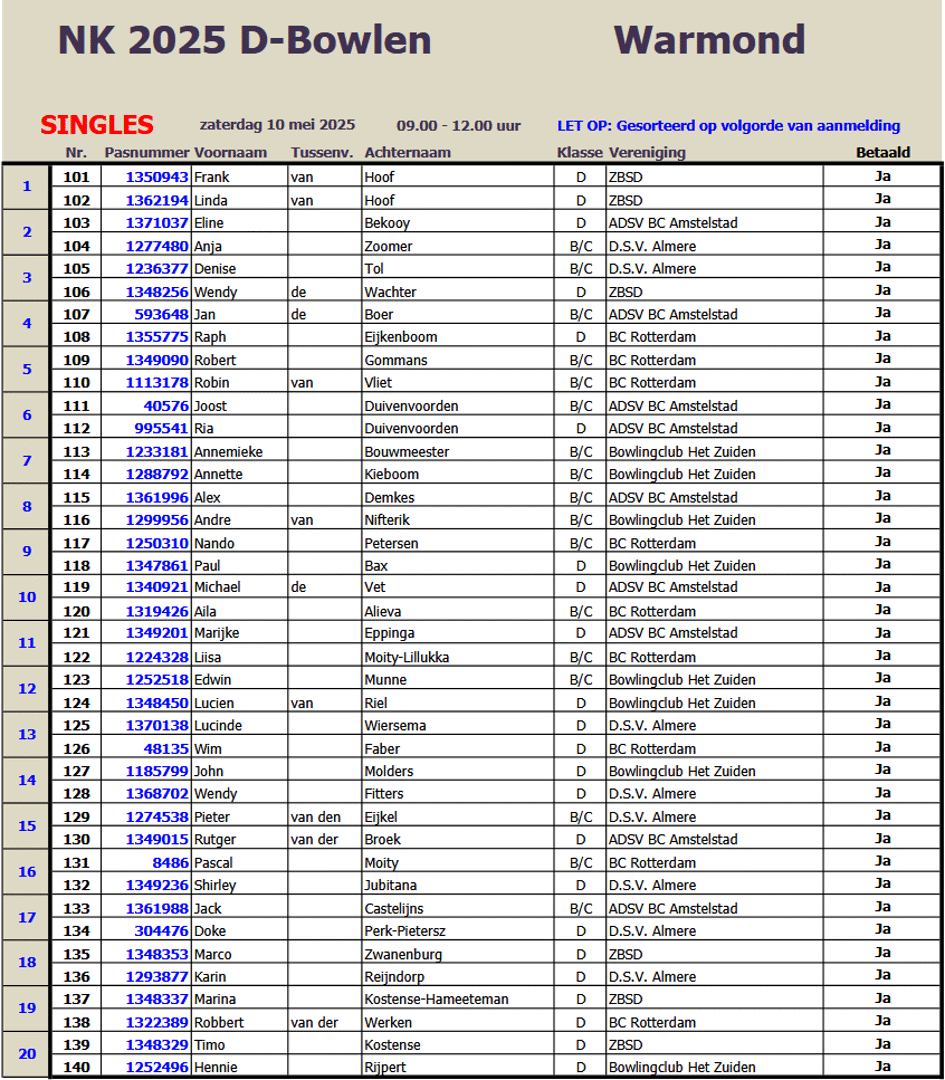Select the 'NK 2025 D-Bowlen' title
The width and height of the screenshot is (945, 1080).
point(245,40)
